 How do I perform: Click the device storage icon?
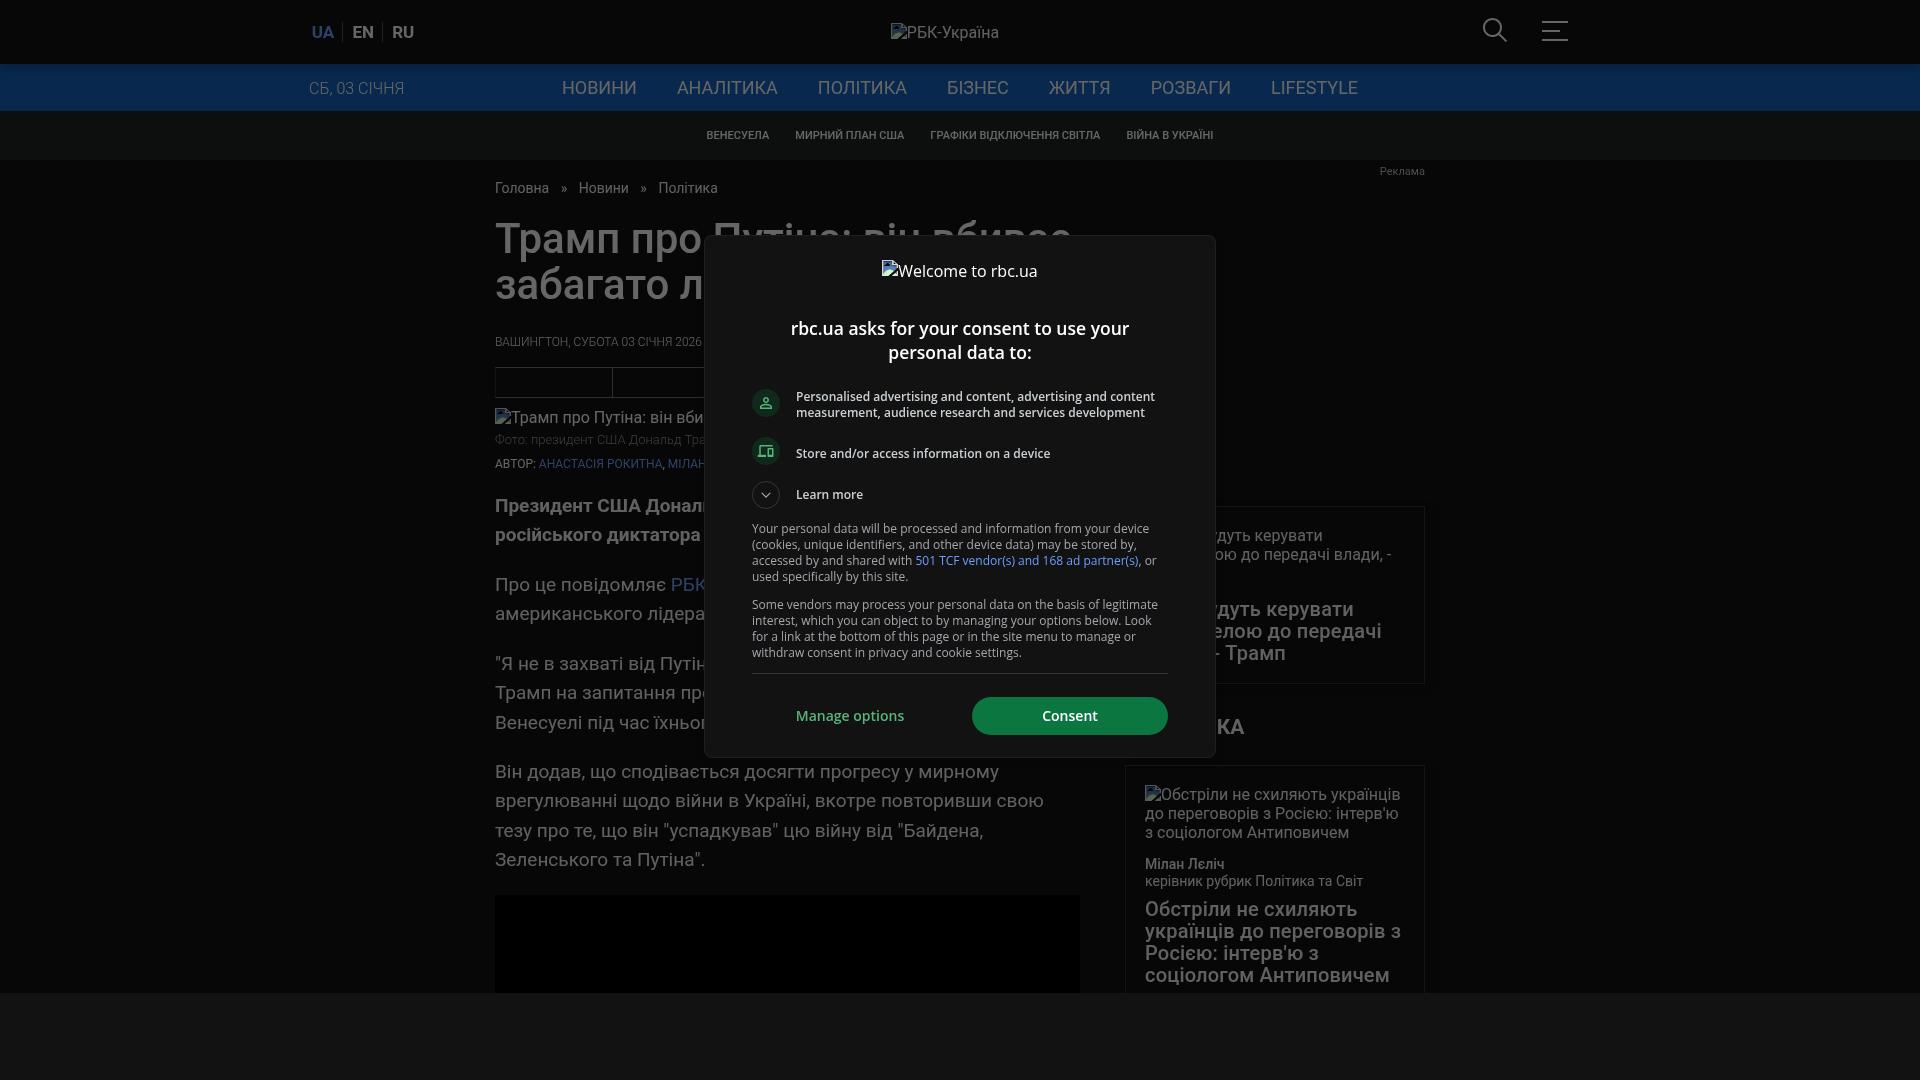point(766,452)
